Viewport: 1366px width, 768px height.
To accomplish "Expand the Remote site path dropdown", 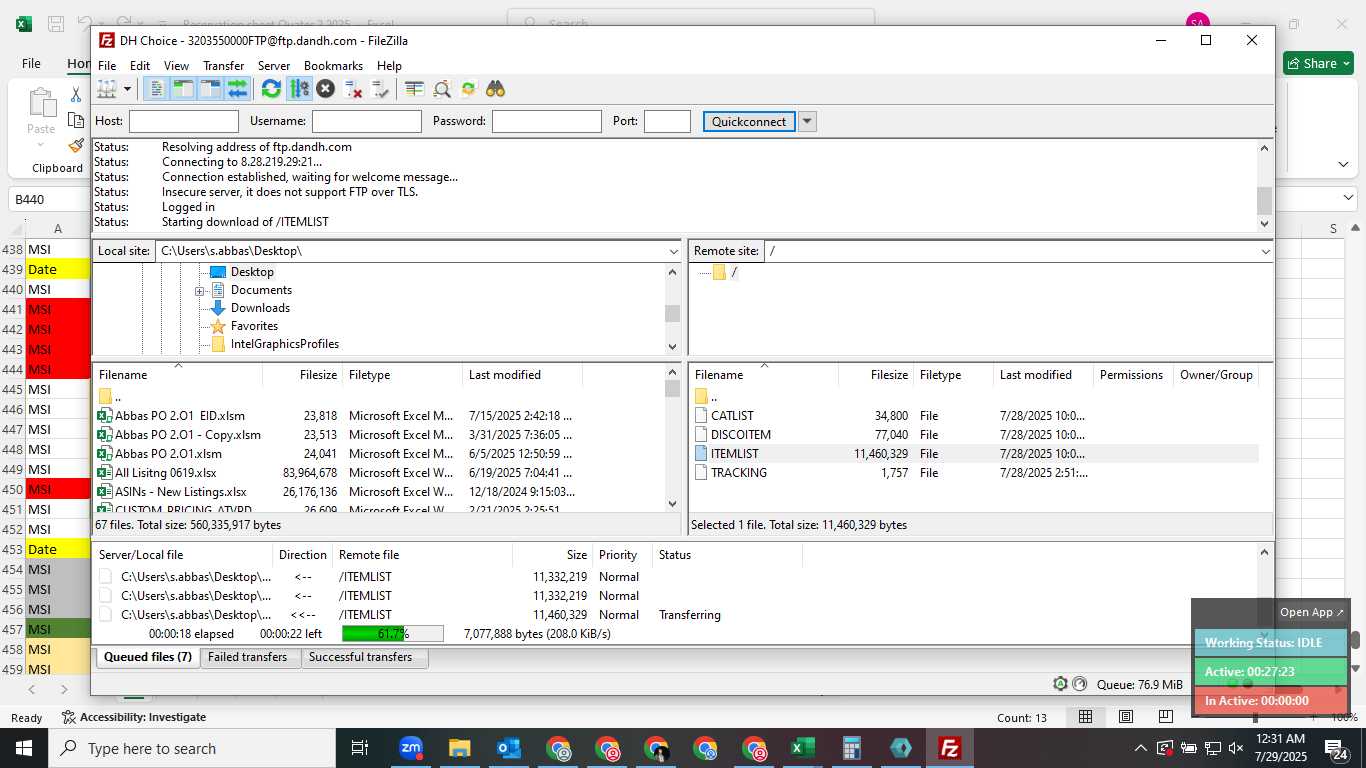I will [x=1265, y=251].
